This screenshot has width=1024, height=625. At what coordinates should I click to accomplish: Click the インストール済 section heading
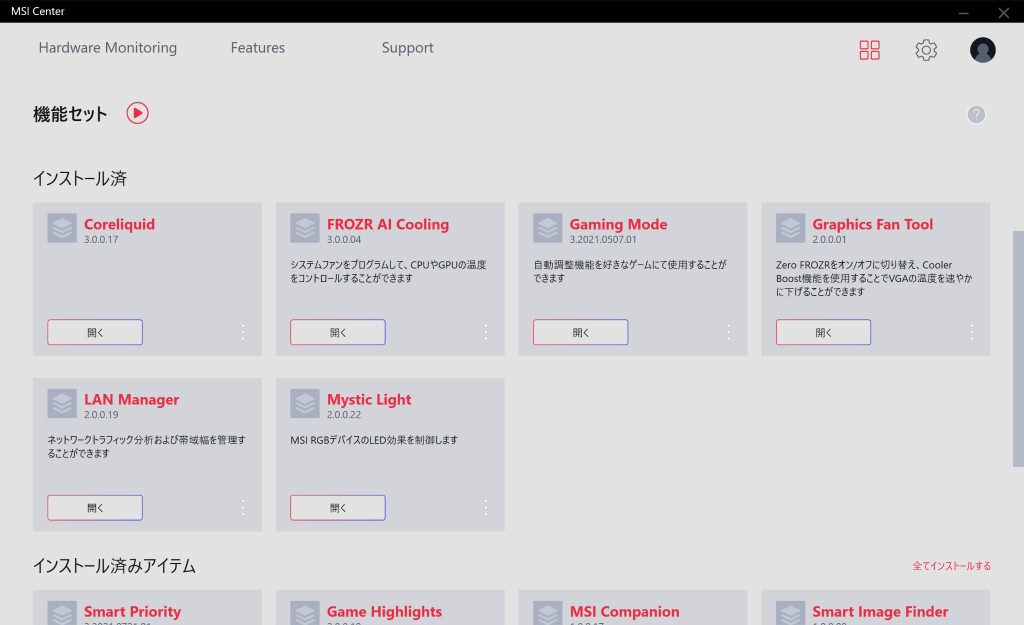80,178
